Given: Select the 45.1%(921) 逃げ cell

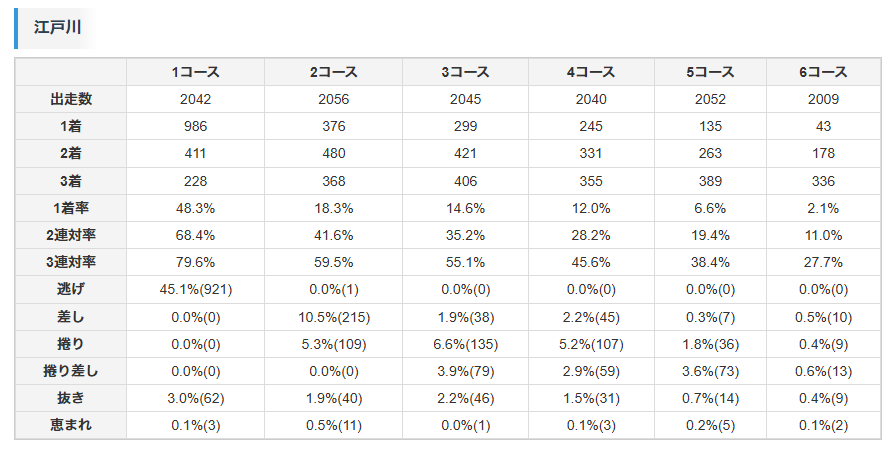Looking at the screenshot, I should (x=195, y=289).
